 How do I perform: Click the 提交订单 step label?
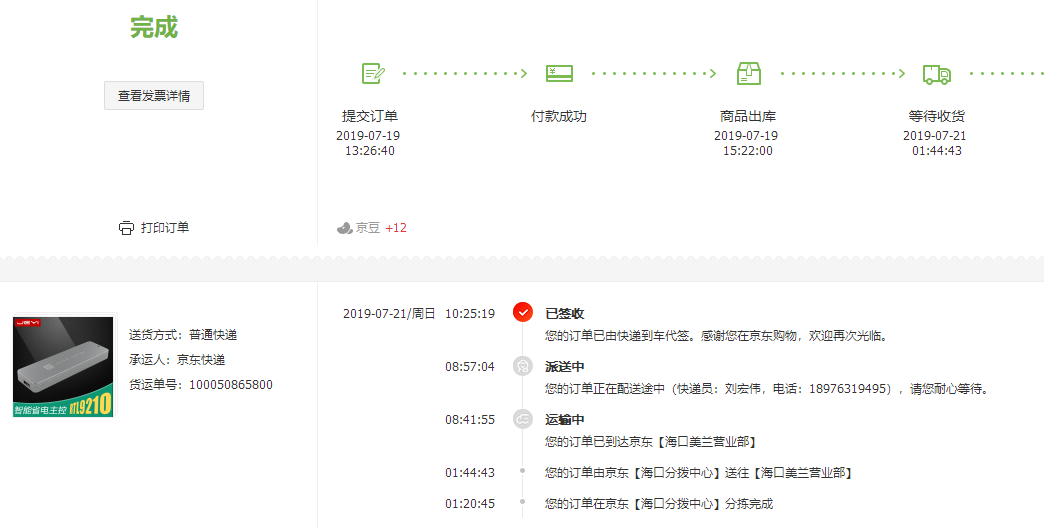370,117
